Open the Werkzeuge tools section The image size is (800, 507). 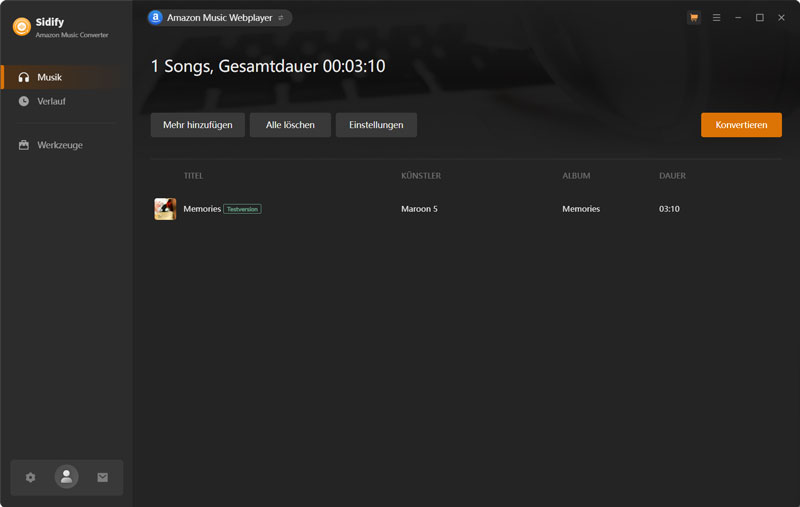click(x=66, y=145)
